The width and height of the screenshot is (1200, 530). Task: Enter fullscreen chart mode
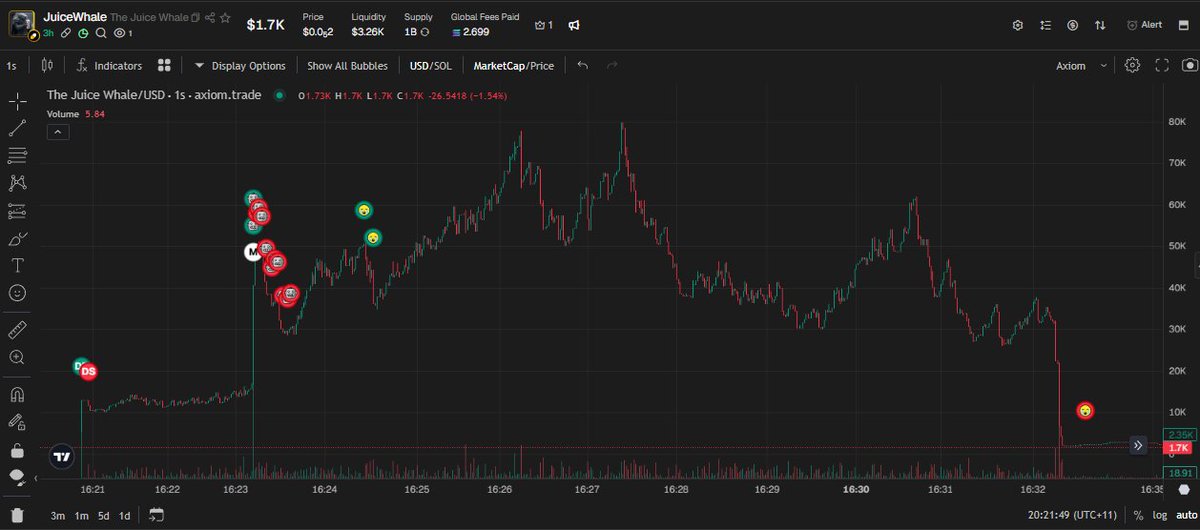1162,65
